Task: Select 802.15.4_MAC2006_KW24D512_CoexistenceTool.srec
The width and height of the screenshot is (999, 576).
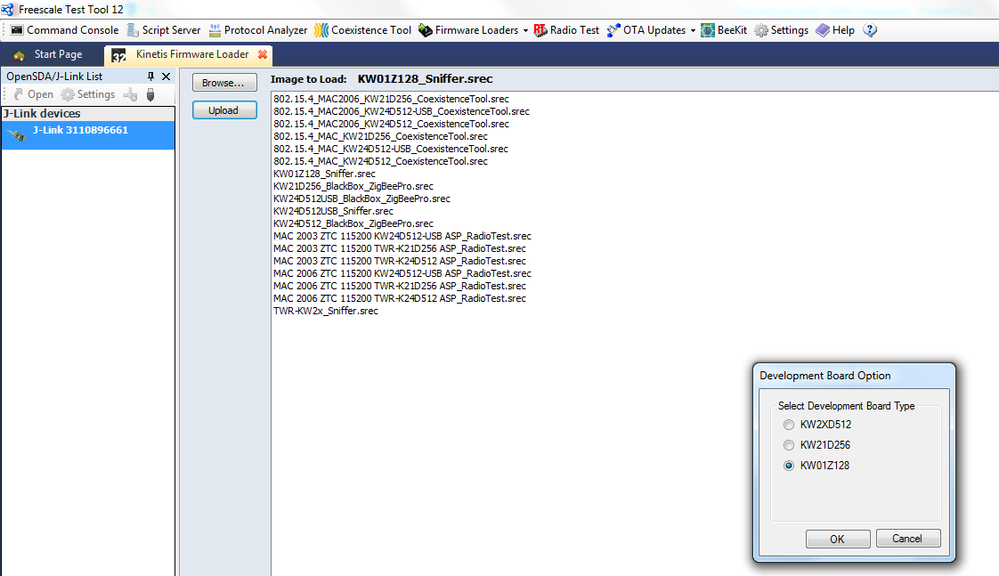Action: (x=391, y=124)
